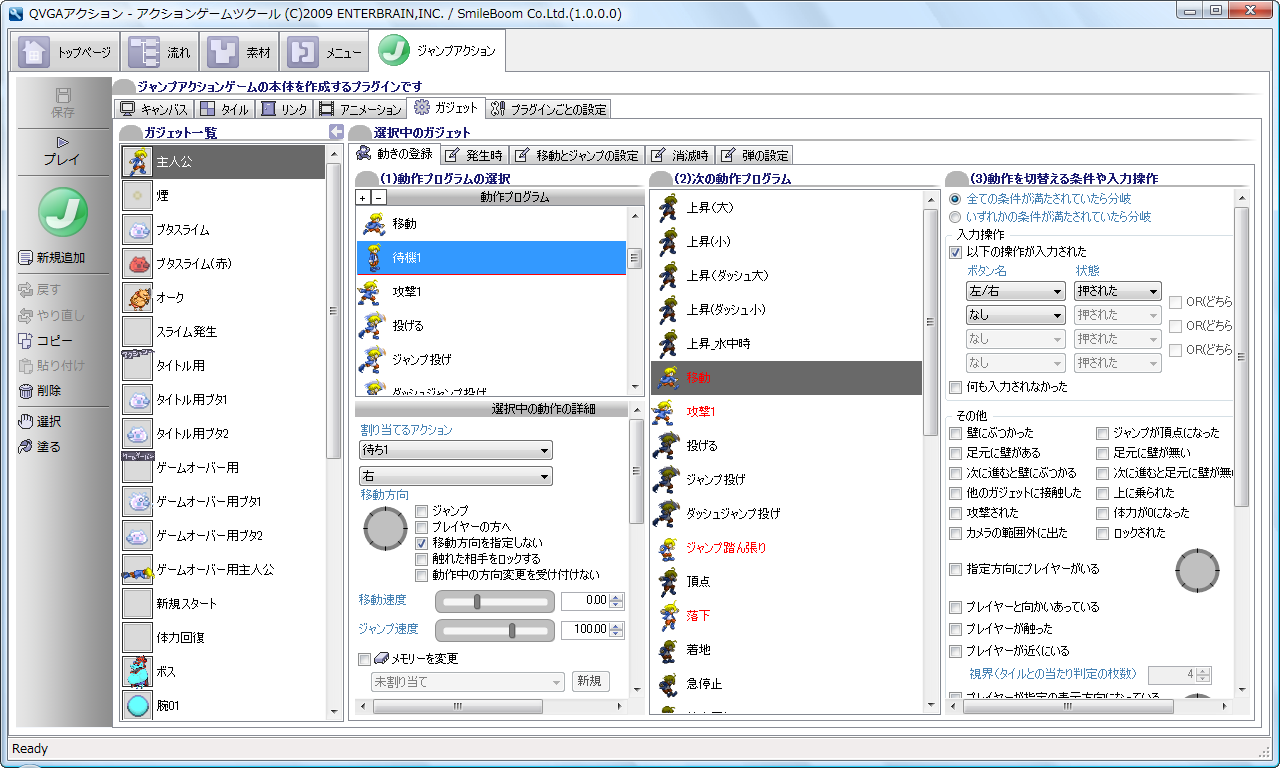Screen dimensions: 1280x768
Task: Open the 未割り当て memory dropdown
Action: [x=468, y=682]
